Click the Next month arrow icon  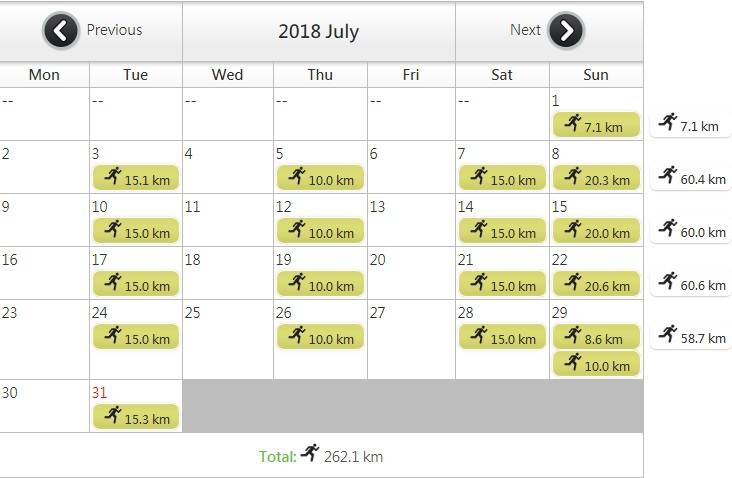pyautogui.click(x=566, y=30)
